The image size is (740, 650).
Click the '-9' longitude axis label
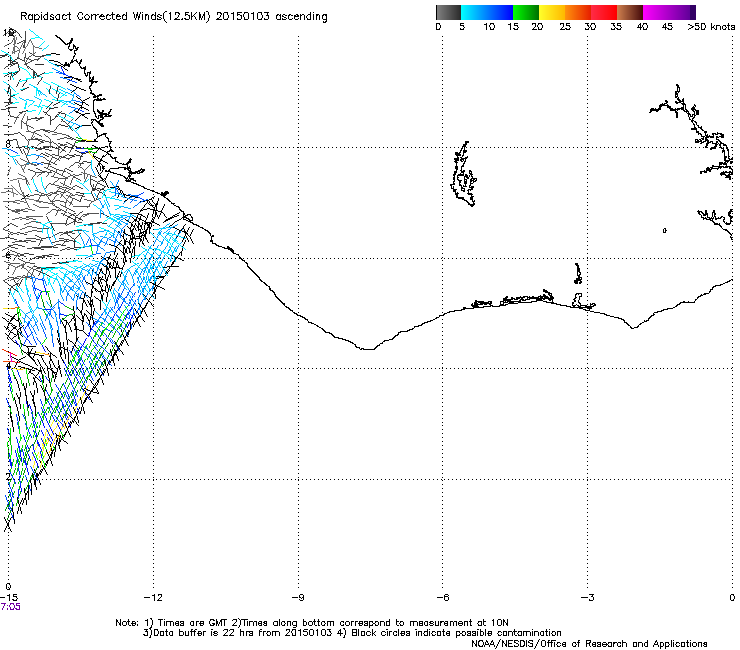(298, 598)
